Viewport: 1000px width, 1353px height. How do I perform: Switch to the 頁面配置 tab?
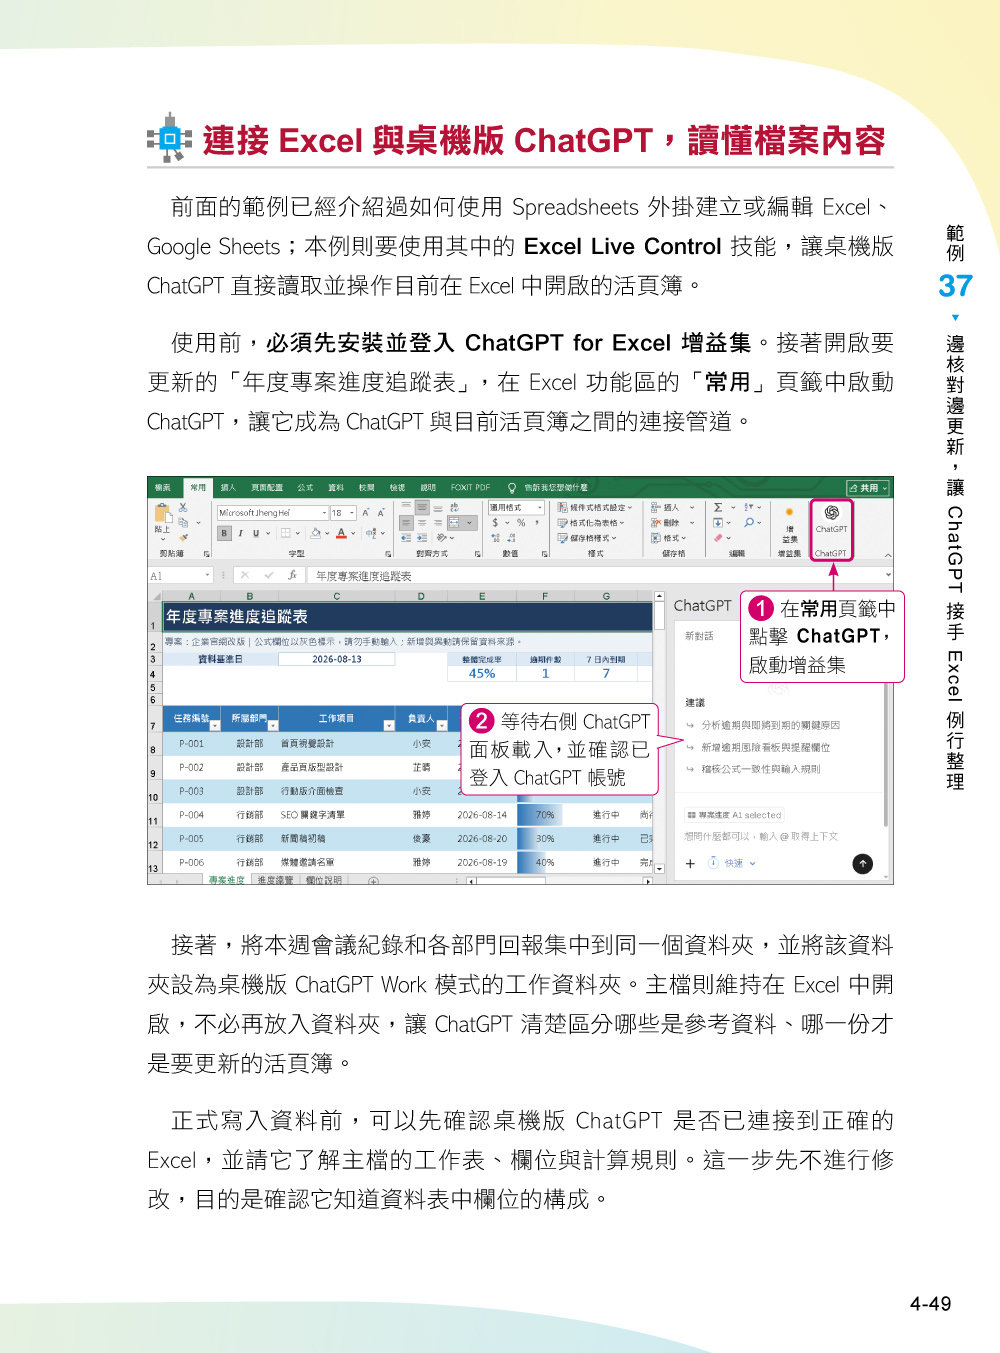coord(267,488)
